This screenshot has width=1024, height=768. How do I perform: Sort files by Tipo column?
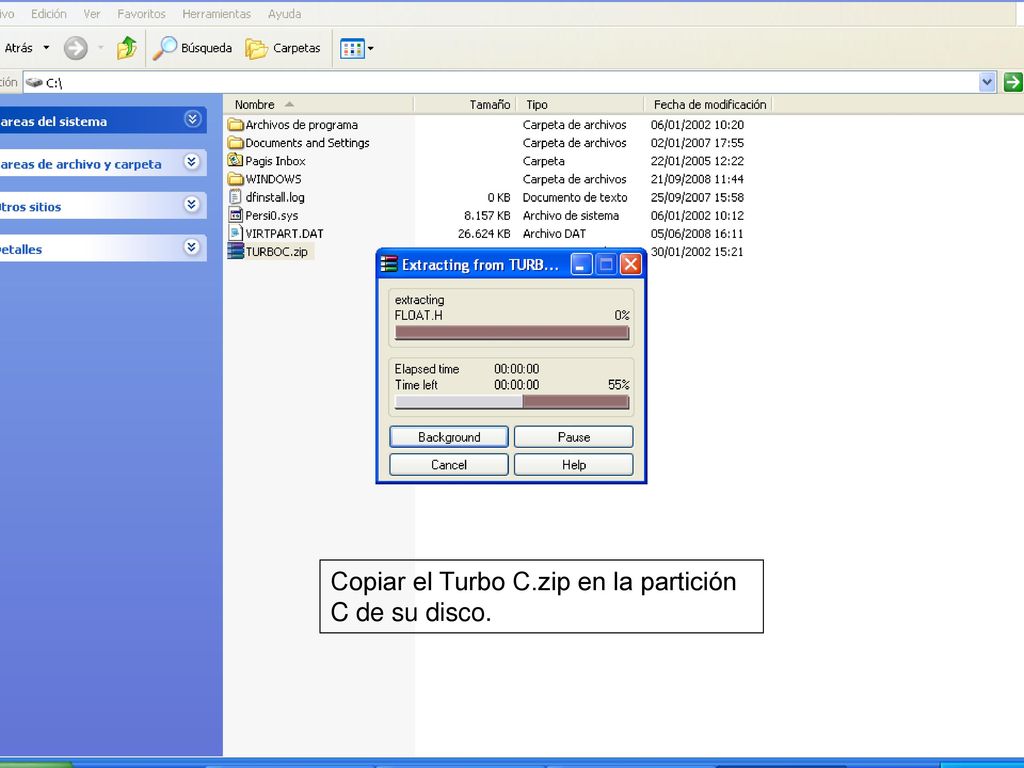tap(580, 104)
